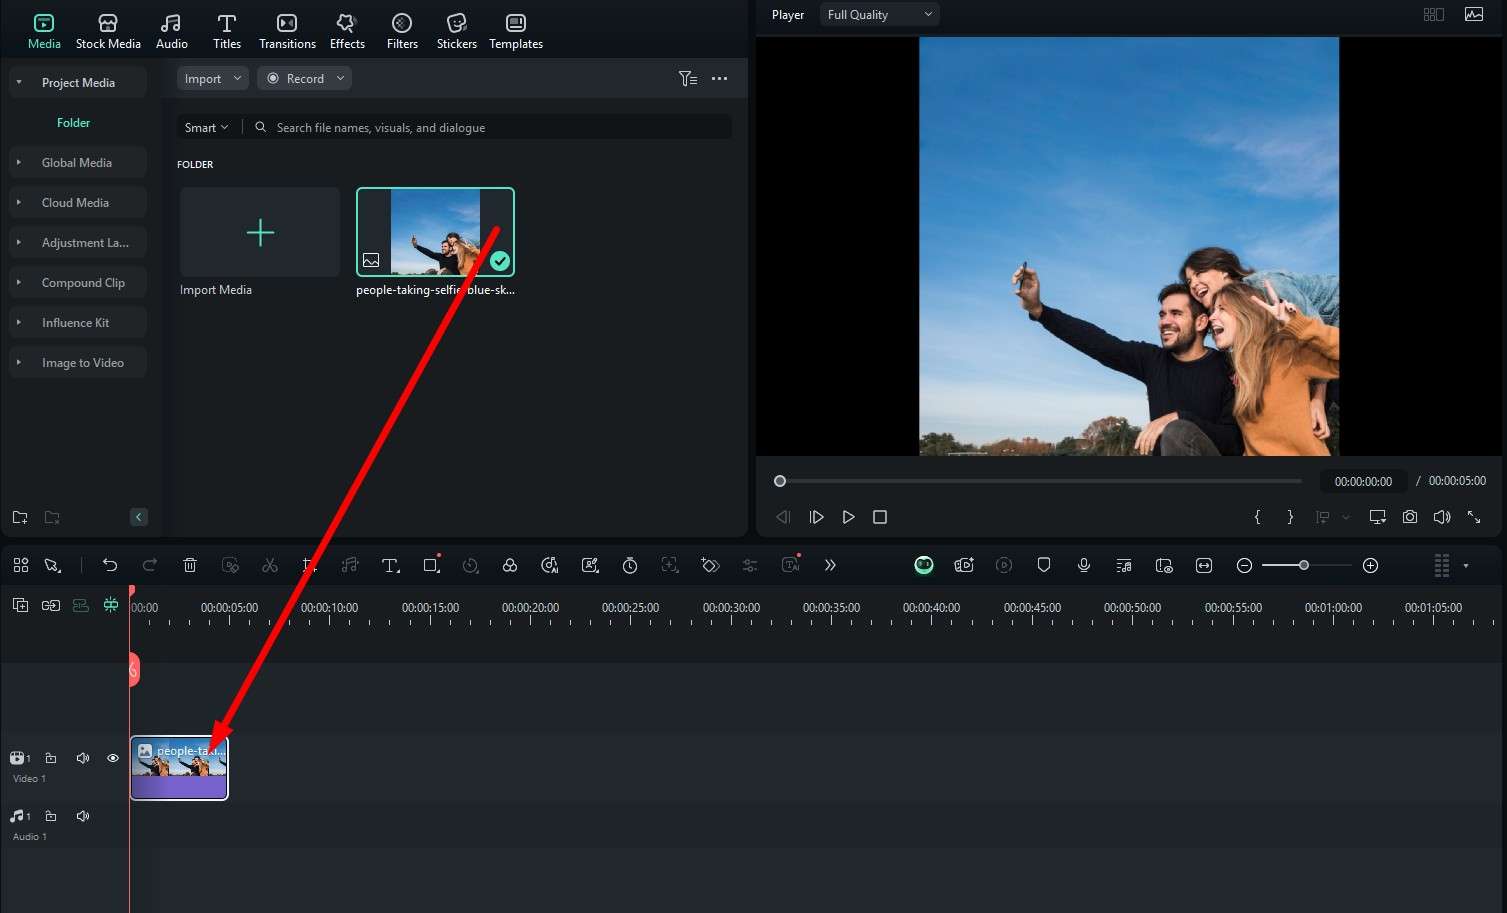Expand the Cloud Media section

(x=19, y=202)
